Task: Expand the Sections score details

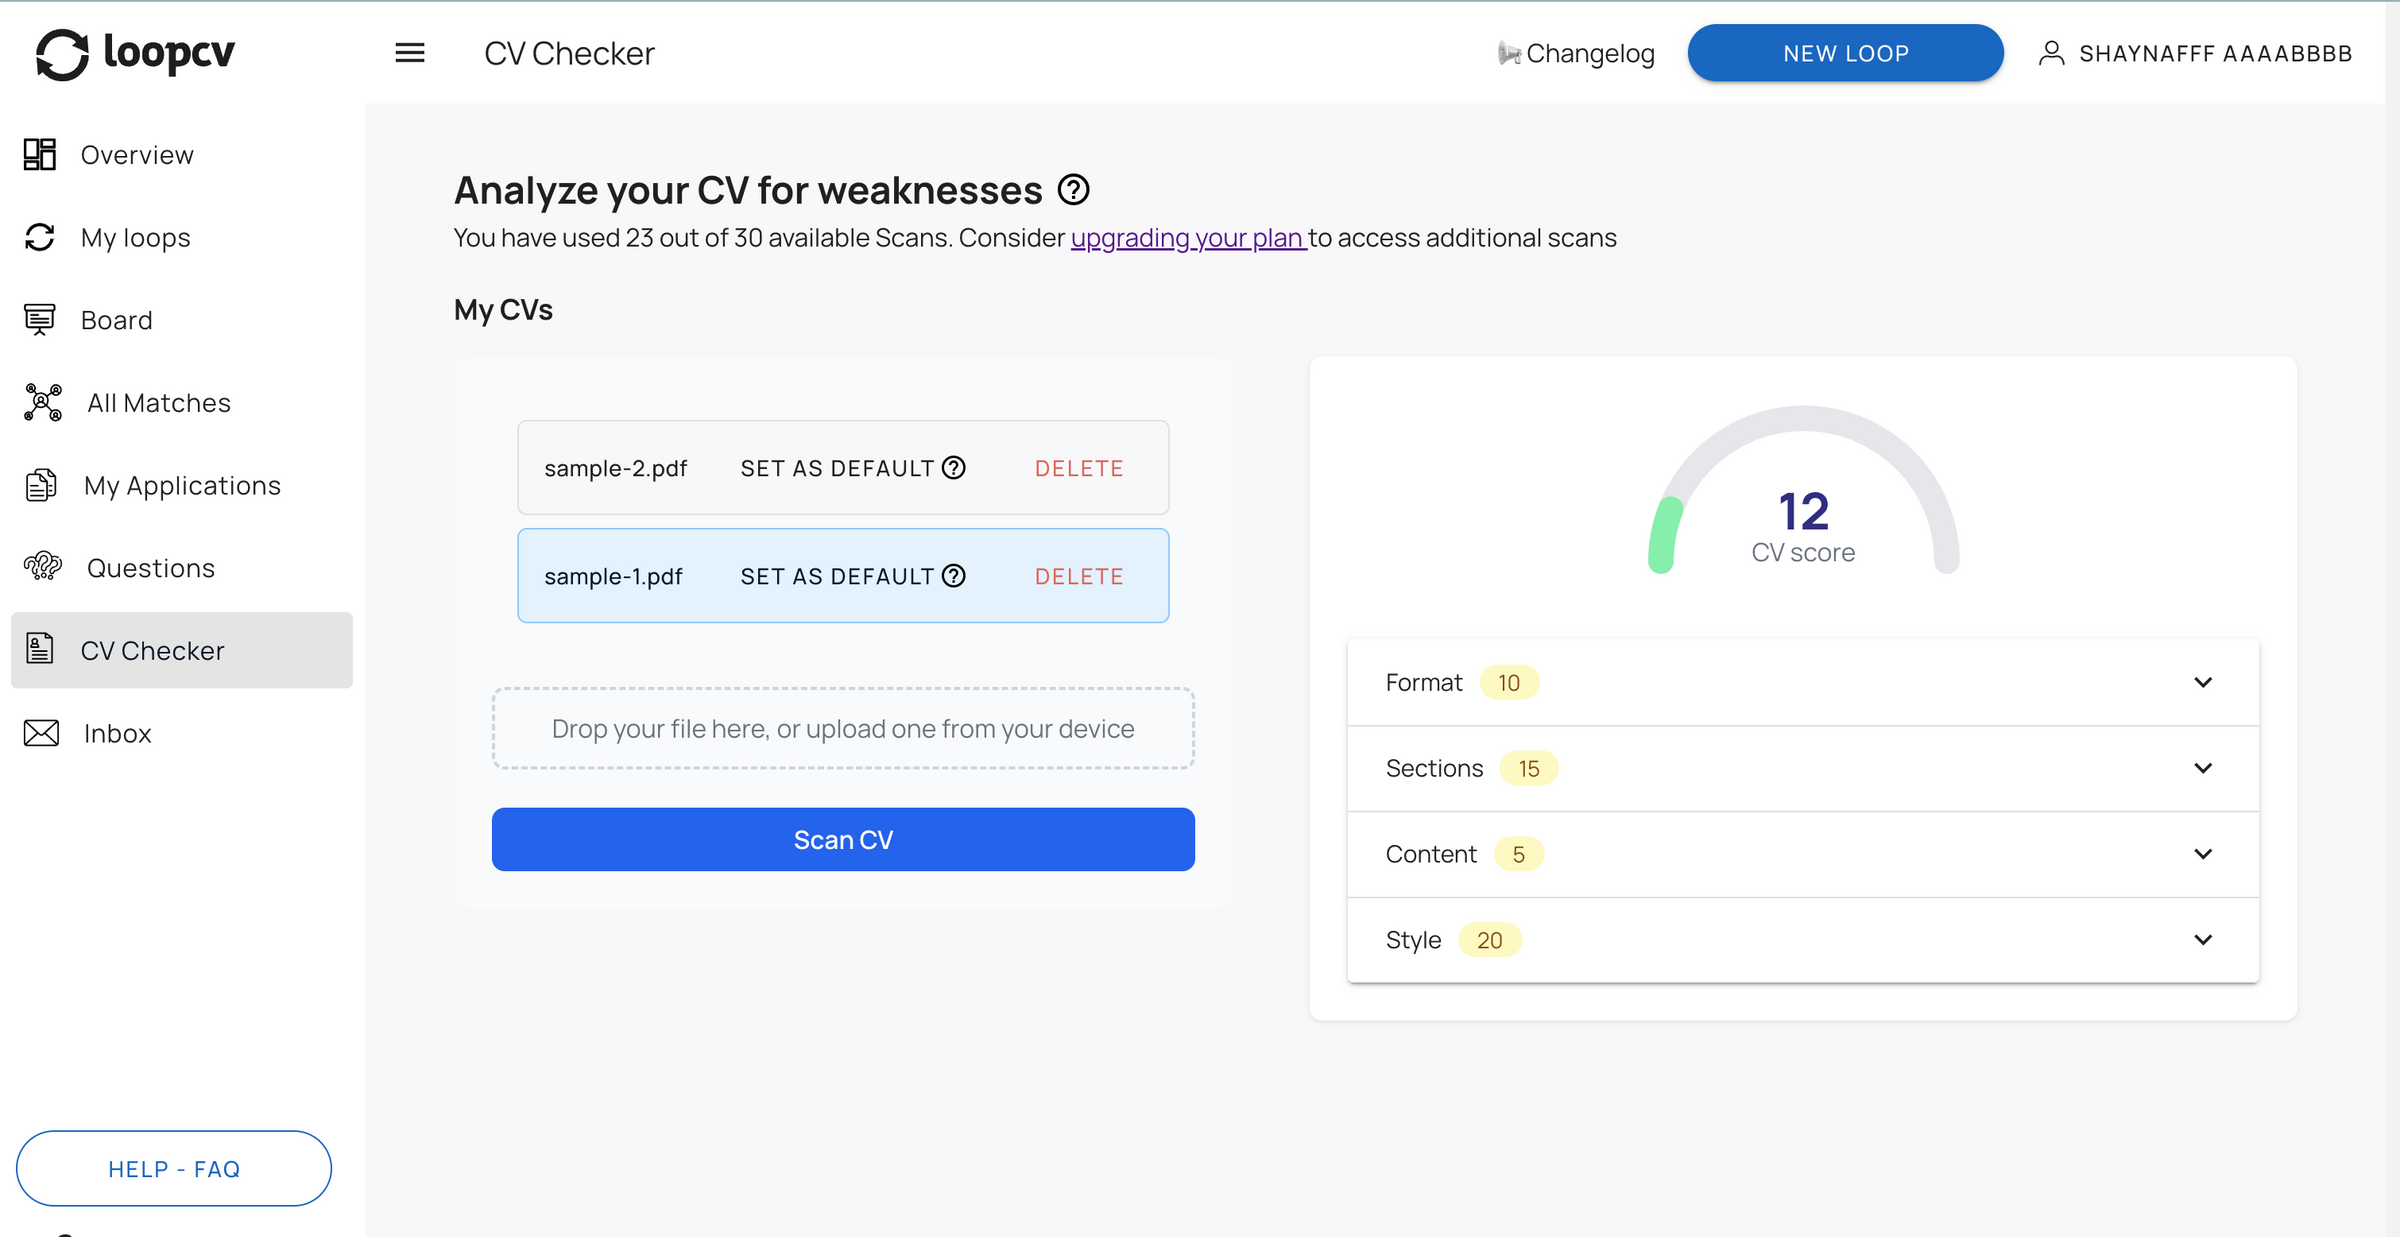Action: (x=2203, y=768)
